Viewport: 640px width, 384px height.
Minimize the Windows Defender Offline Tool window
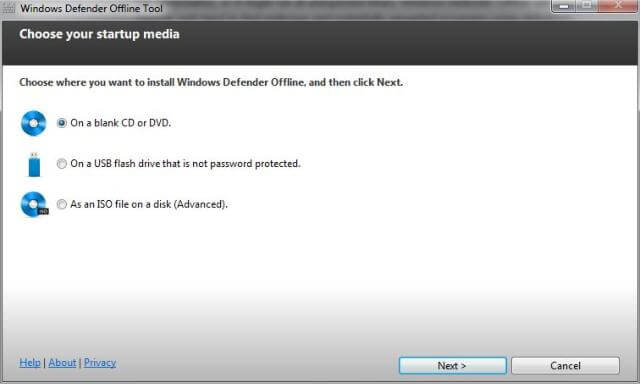click(564, 6)
